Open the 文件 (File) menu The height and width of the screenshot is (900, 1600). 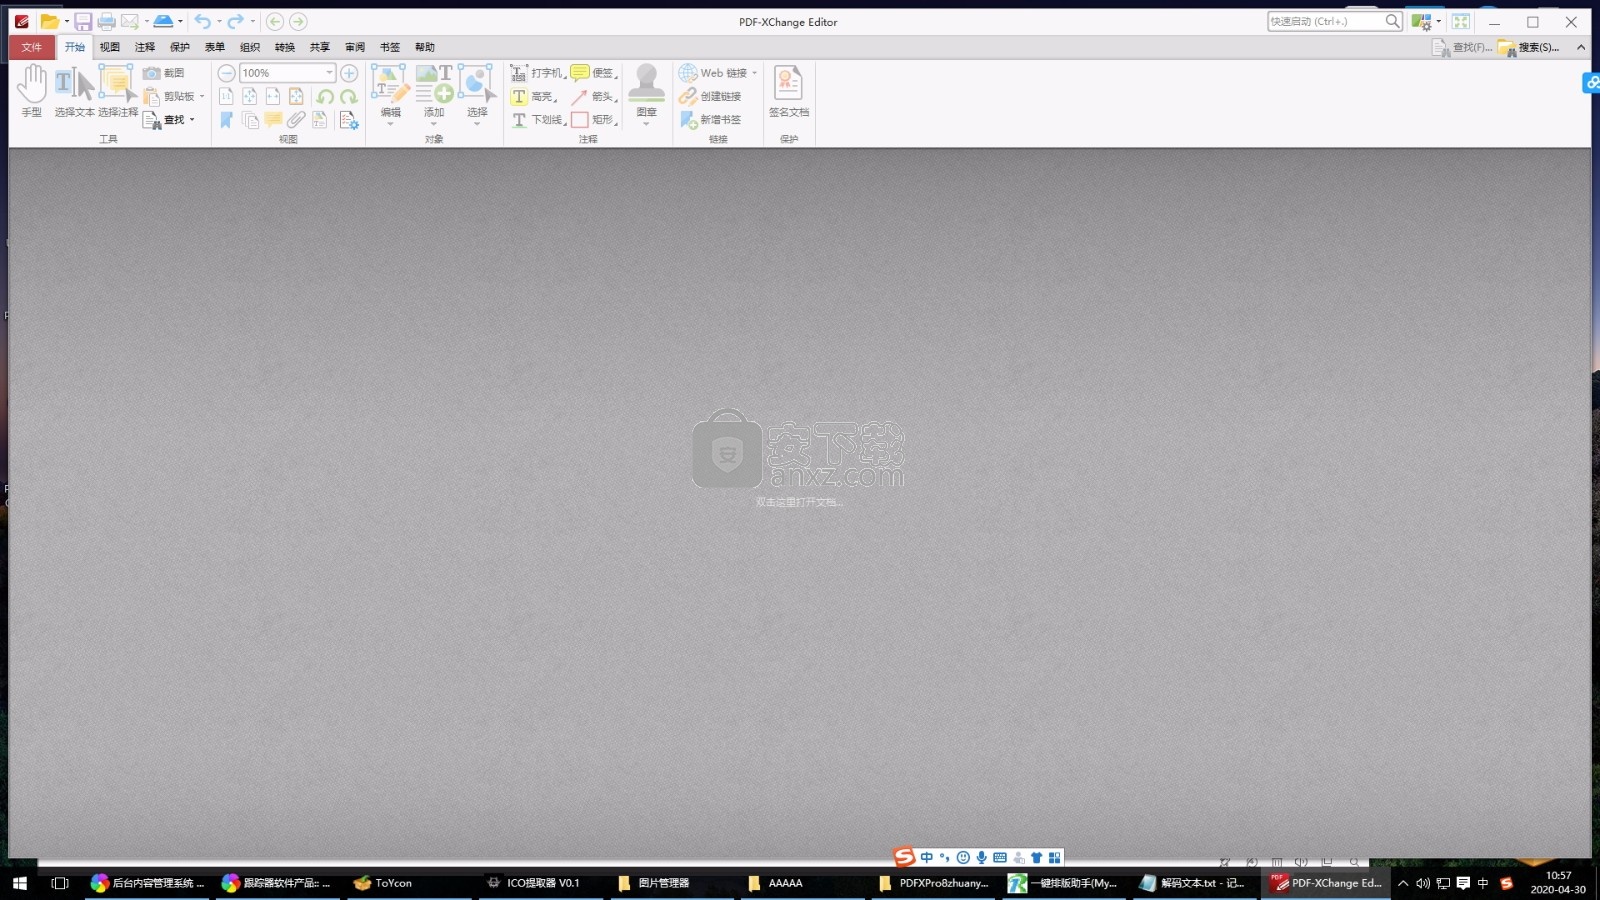32,47
